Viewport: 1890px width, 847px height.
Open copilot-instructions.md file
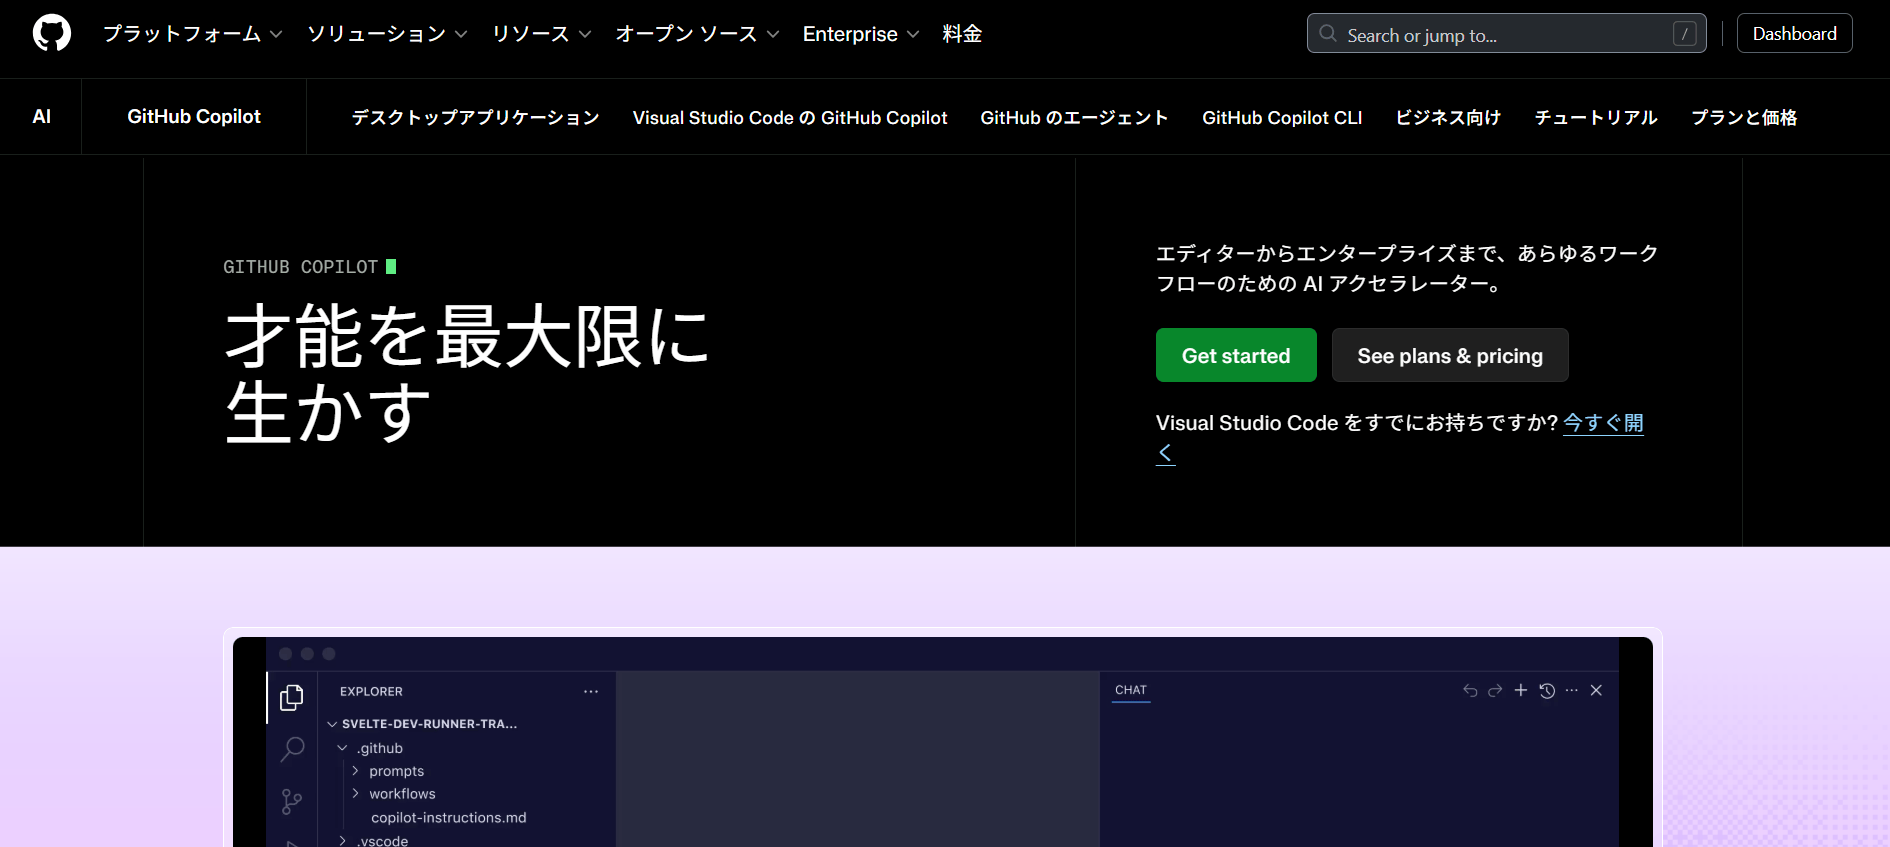[x=448, y=817]
